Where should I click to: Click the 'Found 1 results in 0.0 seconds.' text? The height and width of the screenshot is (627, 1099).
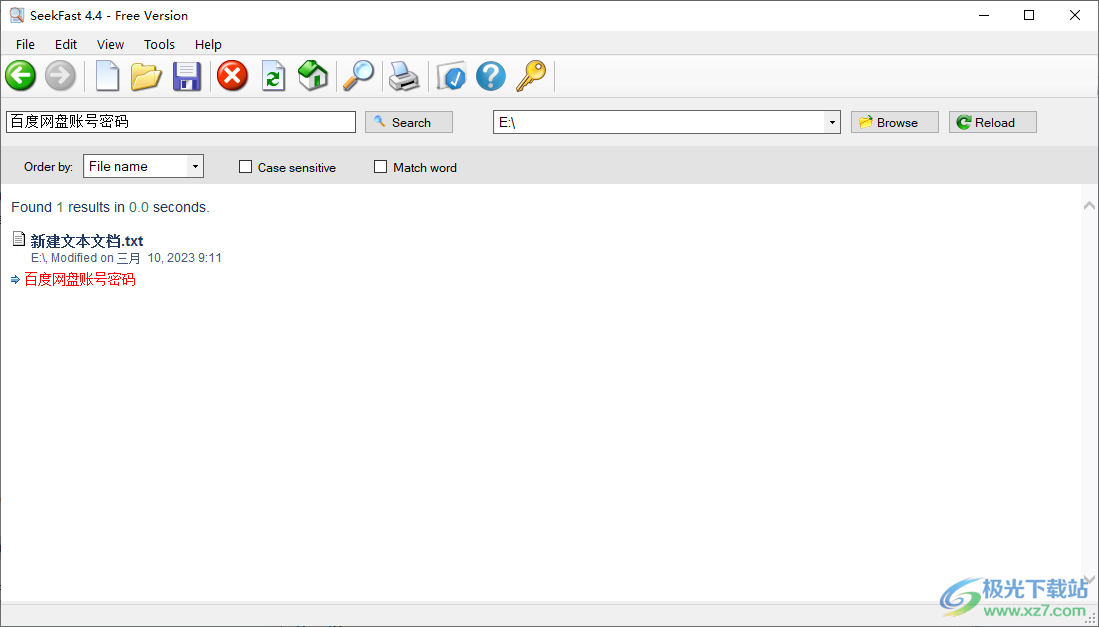(x=110, y=207)
